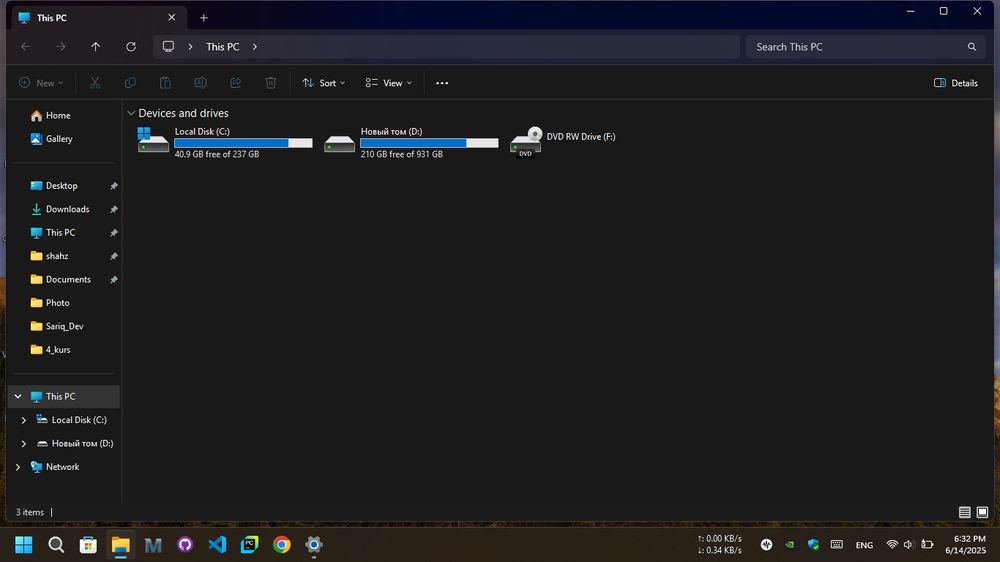1000x562 pixels.
Task: Expand Новый том (D:) in the tree
Action: 24,443
